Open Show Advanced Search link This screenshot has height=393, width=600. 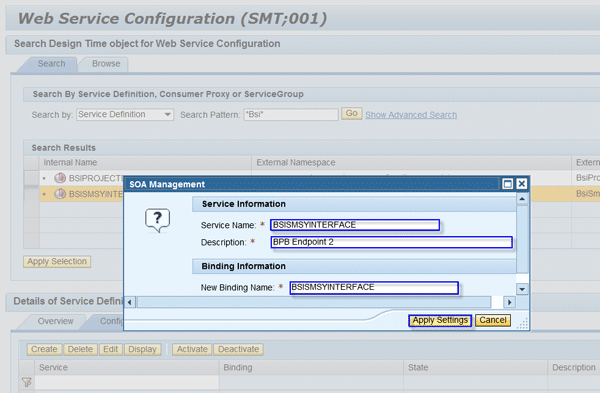pos(411,115)
